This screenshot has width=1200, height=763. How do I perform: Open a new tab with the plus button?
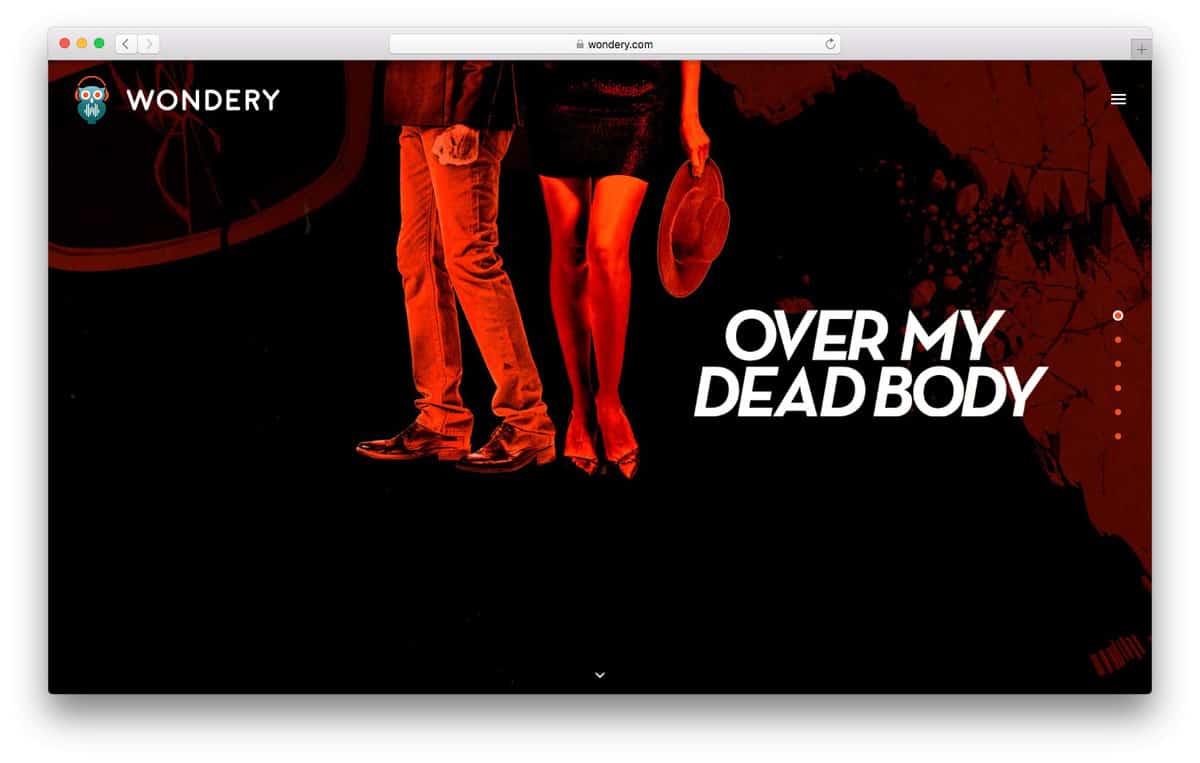click(1141, 49)
